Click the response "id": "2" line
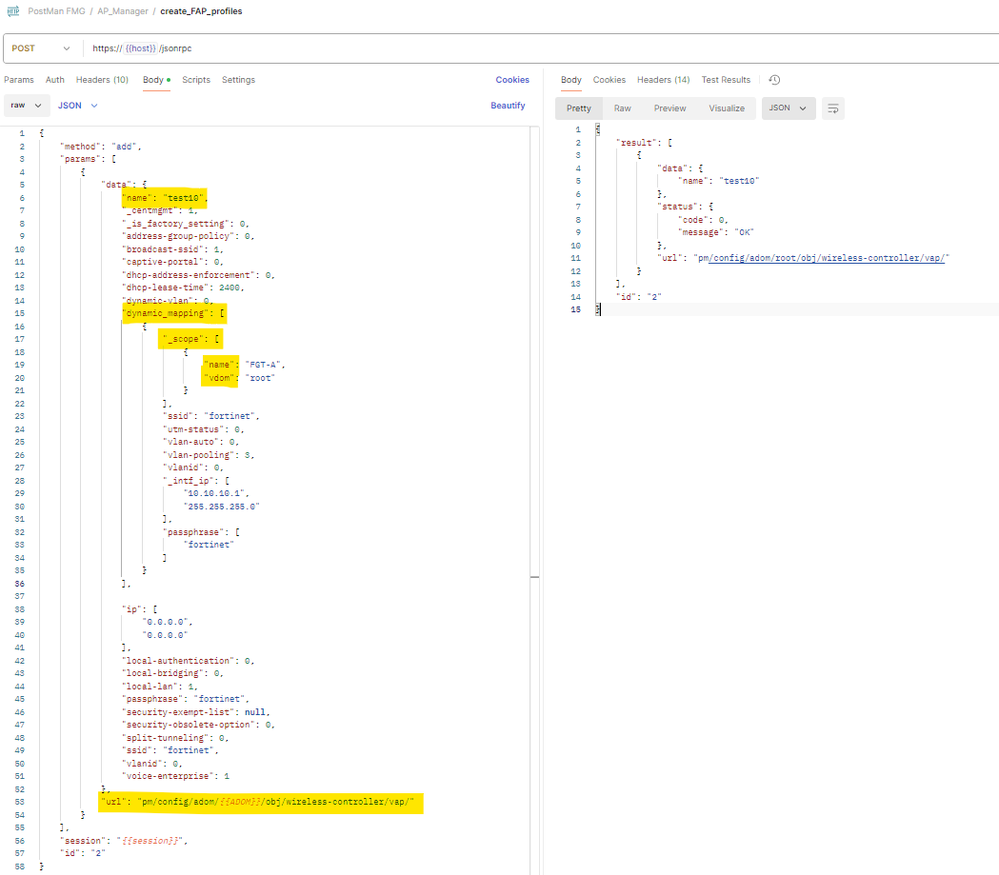The height and width of the screenshot is (875, 999). click(x=639, y=297)
